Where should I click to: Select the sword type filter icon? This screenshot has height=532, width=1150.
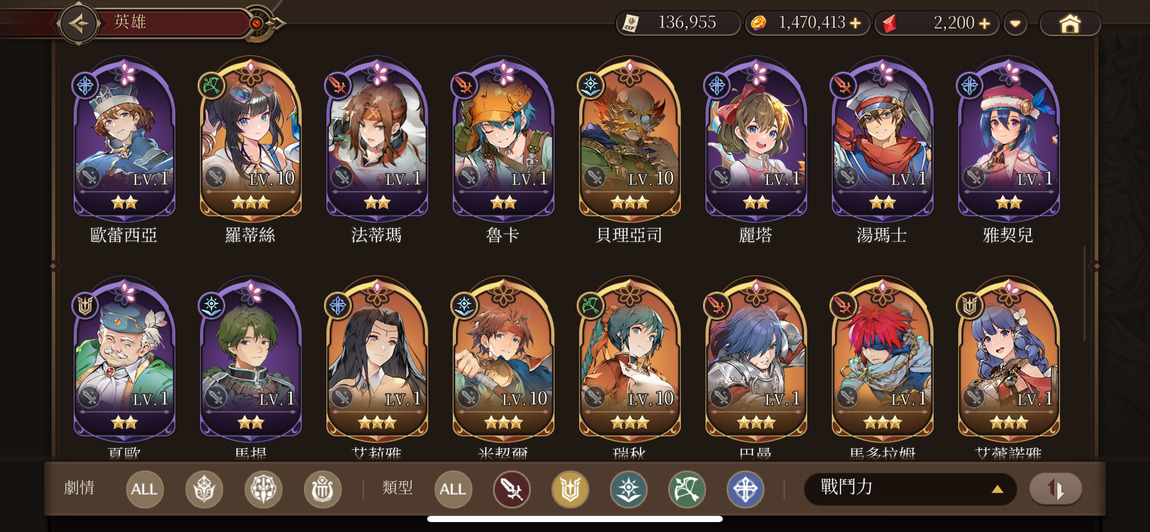coord(511,489)
